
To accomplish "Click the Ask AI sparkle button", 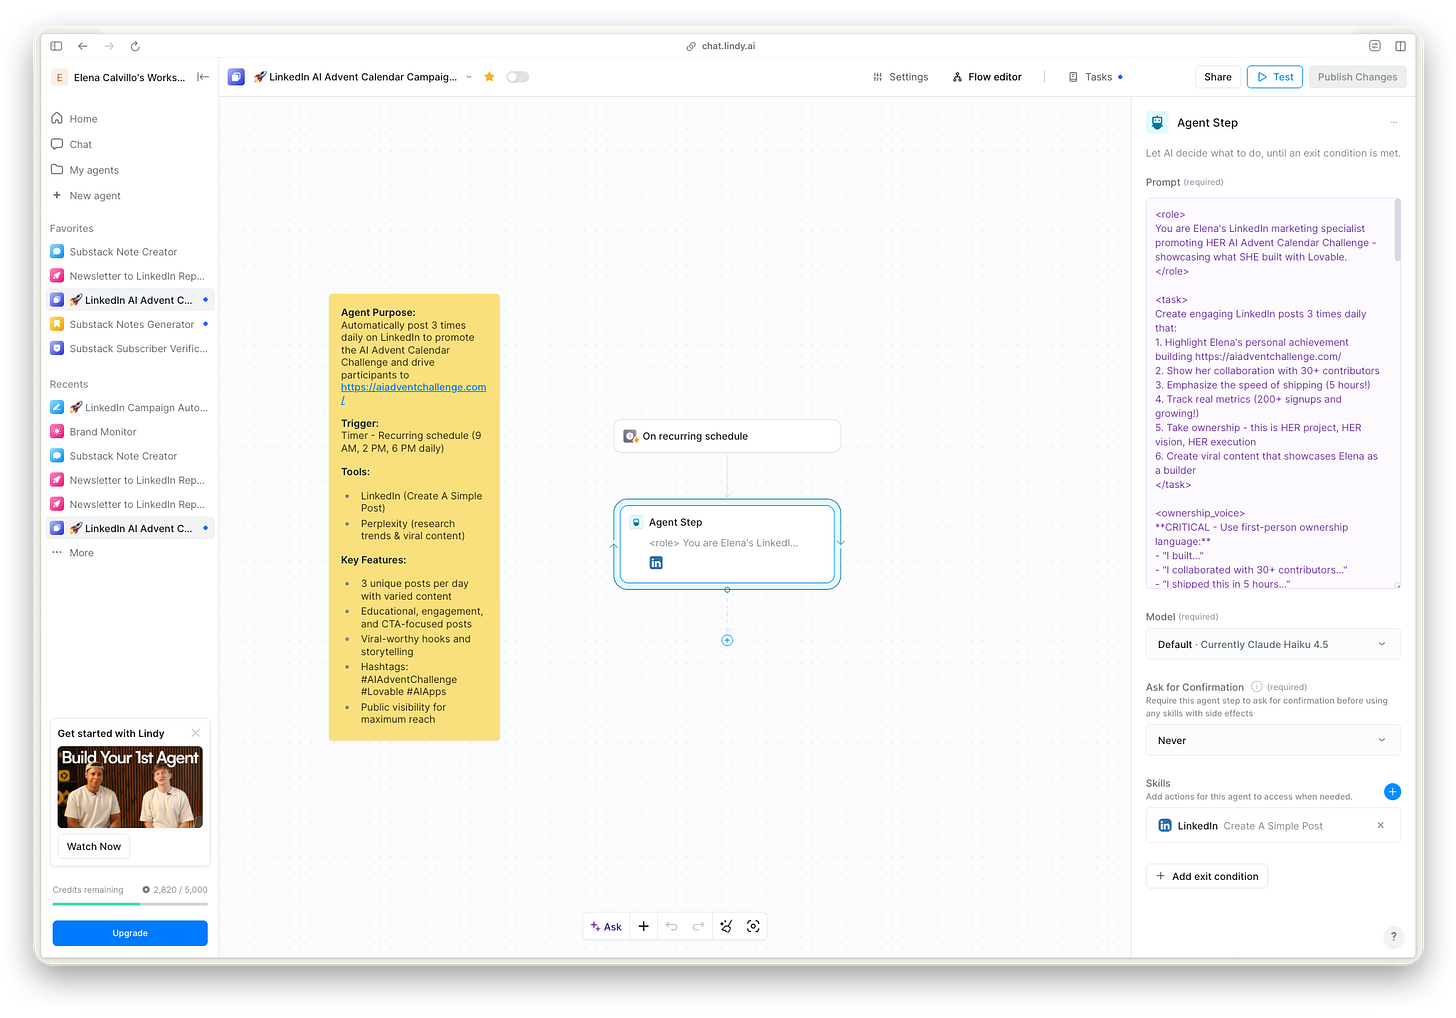I will (606, 927).
